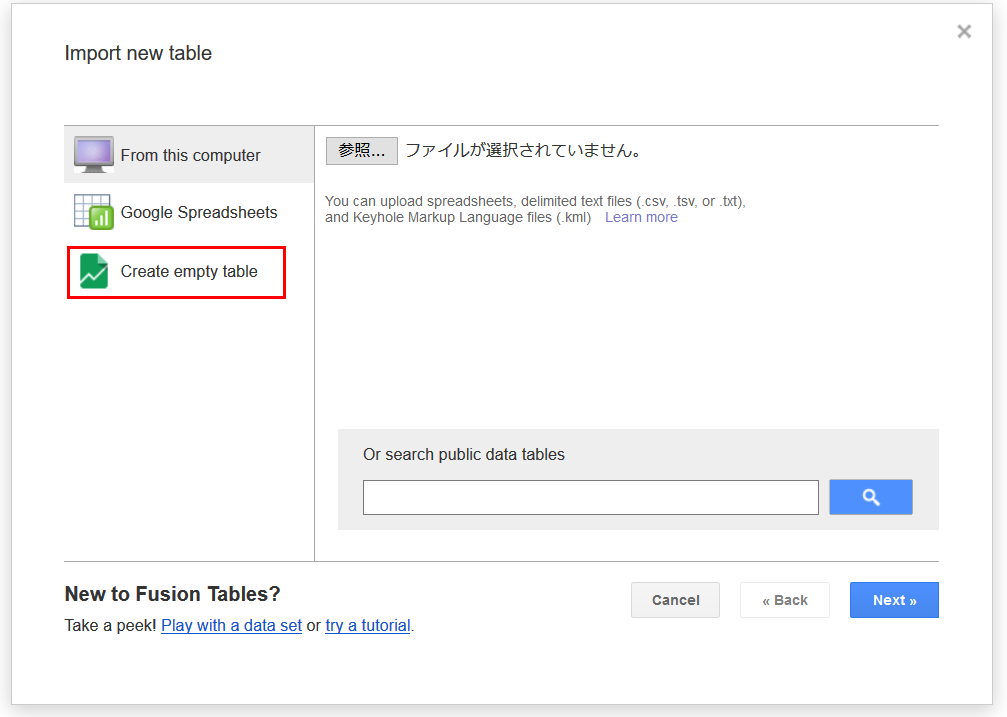1007x717 pixels.
Task: Proceed with the Next » button
Action: [x=895, y=600]
